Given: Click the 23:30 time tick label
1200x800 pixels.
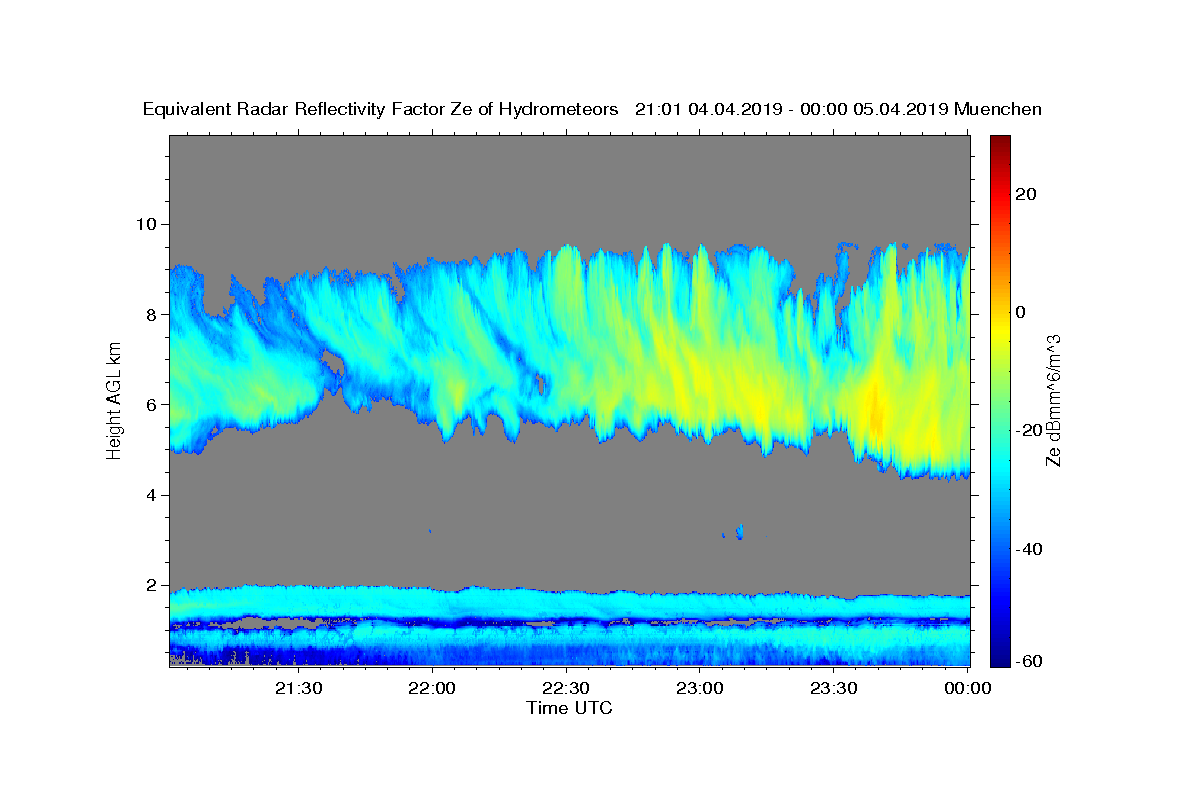Looking at the screenshot, I should coord(833,688).
